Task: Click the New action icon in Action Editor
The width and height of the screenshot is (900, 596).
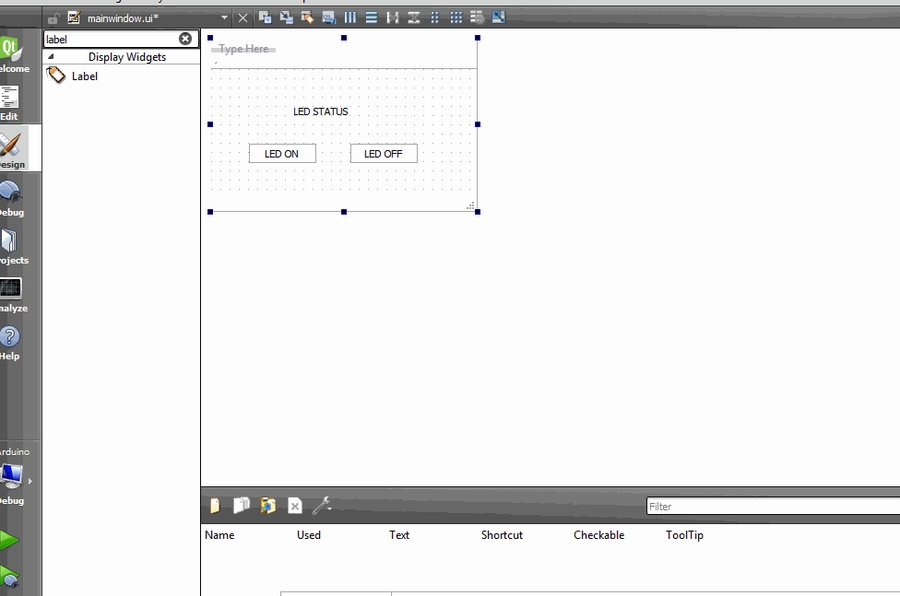Action: pyautogui.click(x=215, y=506)
